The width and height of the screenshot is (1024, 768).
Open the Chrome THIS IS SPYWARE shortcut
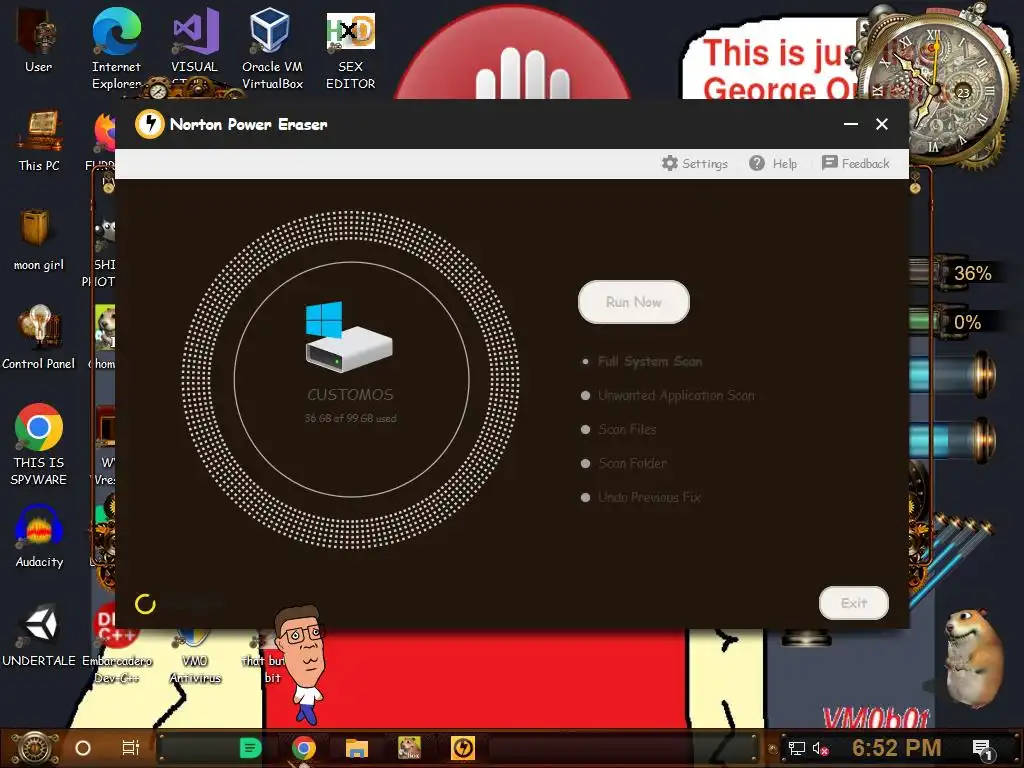click(x=39, y=445)
